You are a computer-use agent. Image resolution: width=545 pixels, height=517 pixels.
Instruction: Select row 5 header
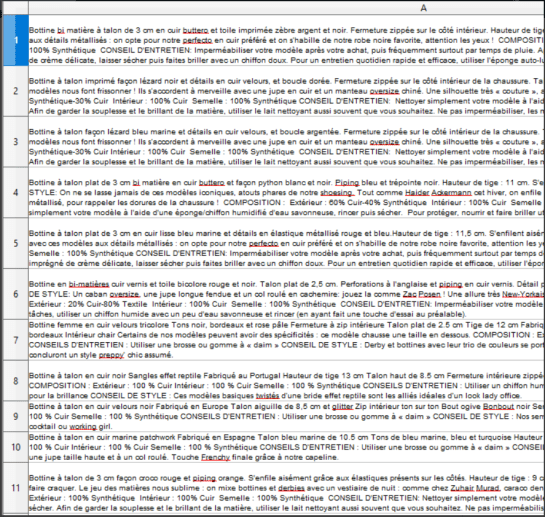pos(16,243)
